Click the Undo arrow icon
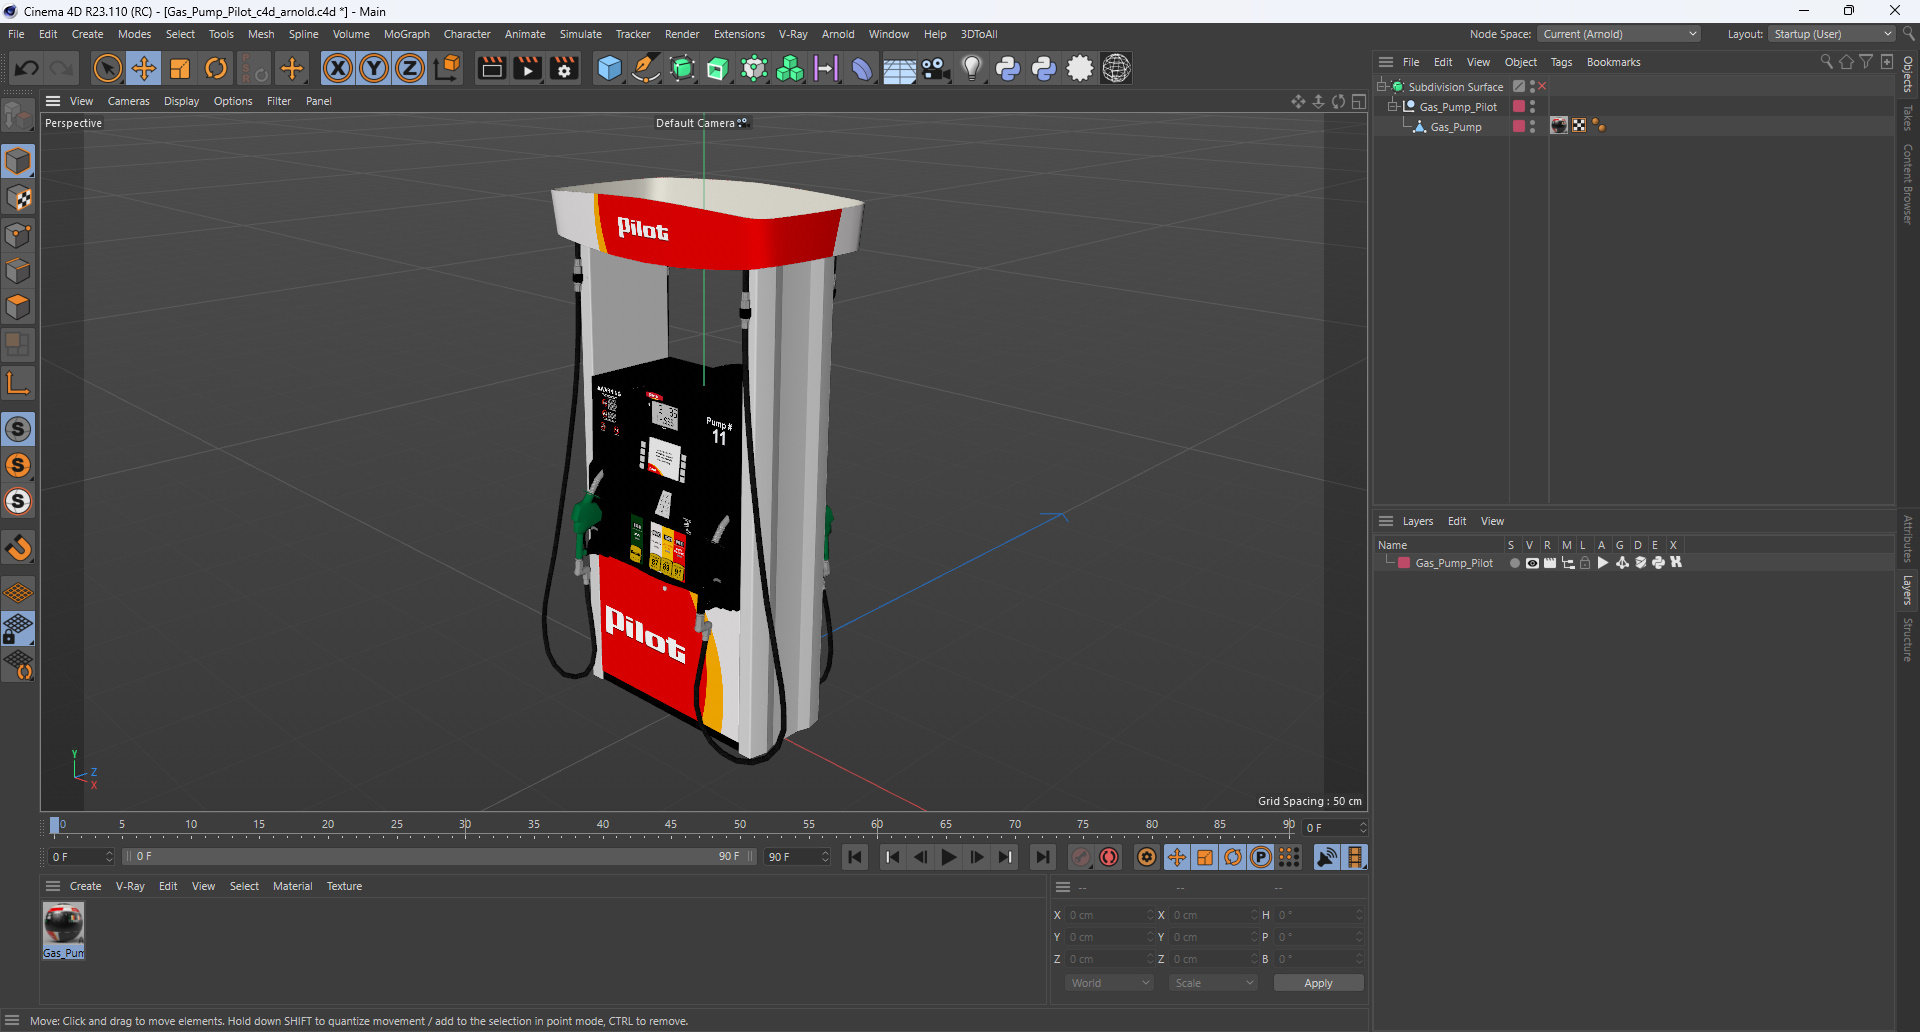 coord(27,68)
